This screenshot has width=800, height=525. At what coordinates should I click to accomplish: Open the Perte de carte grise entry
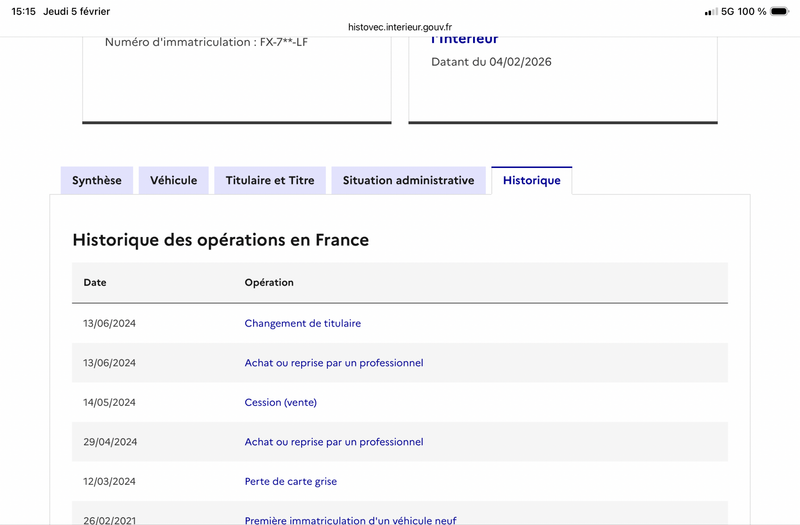[291, 481]
